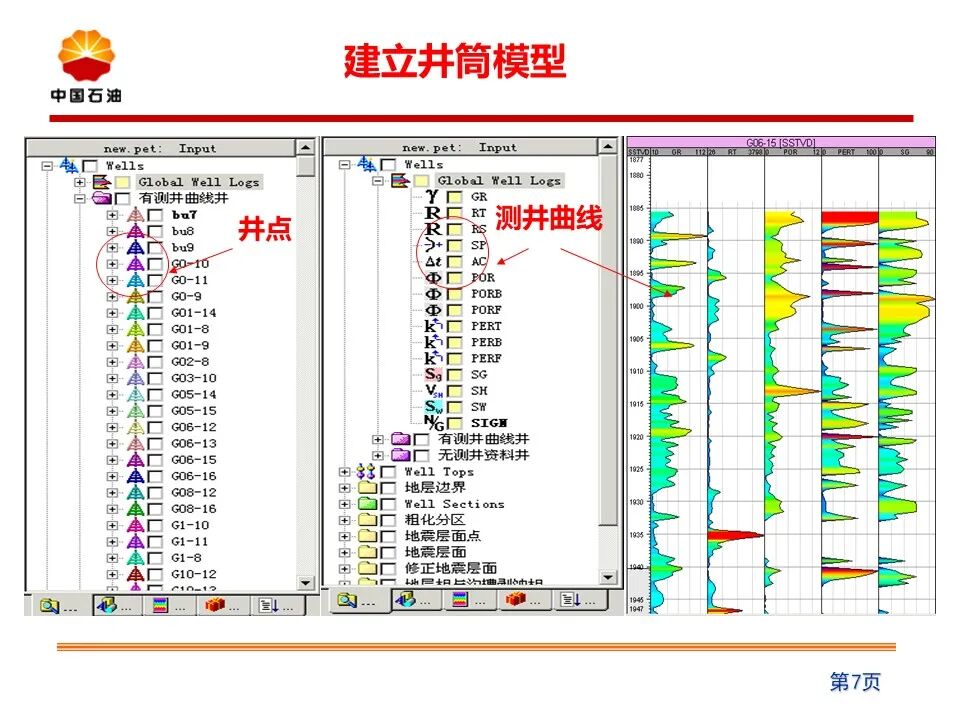The image size is (960, 720).
Task: Select the G0-9 well derrick icon
Action: click(135, 296)
